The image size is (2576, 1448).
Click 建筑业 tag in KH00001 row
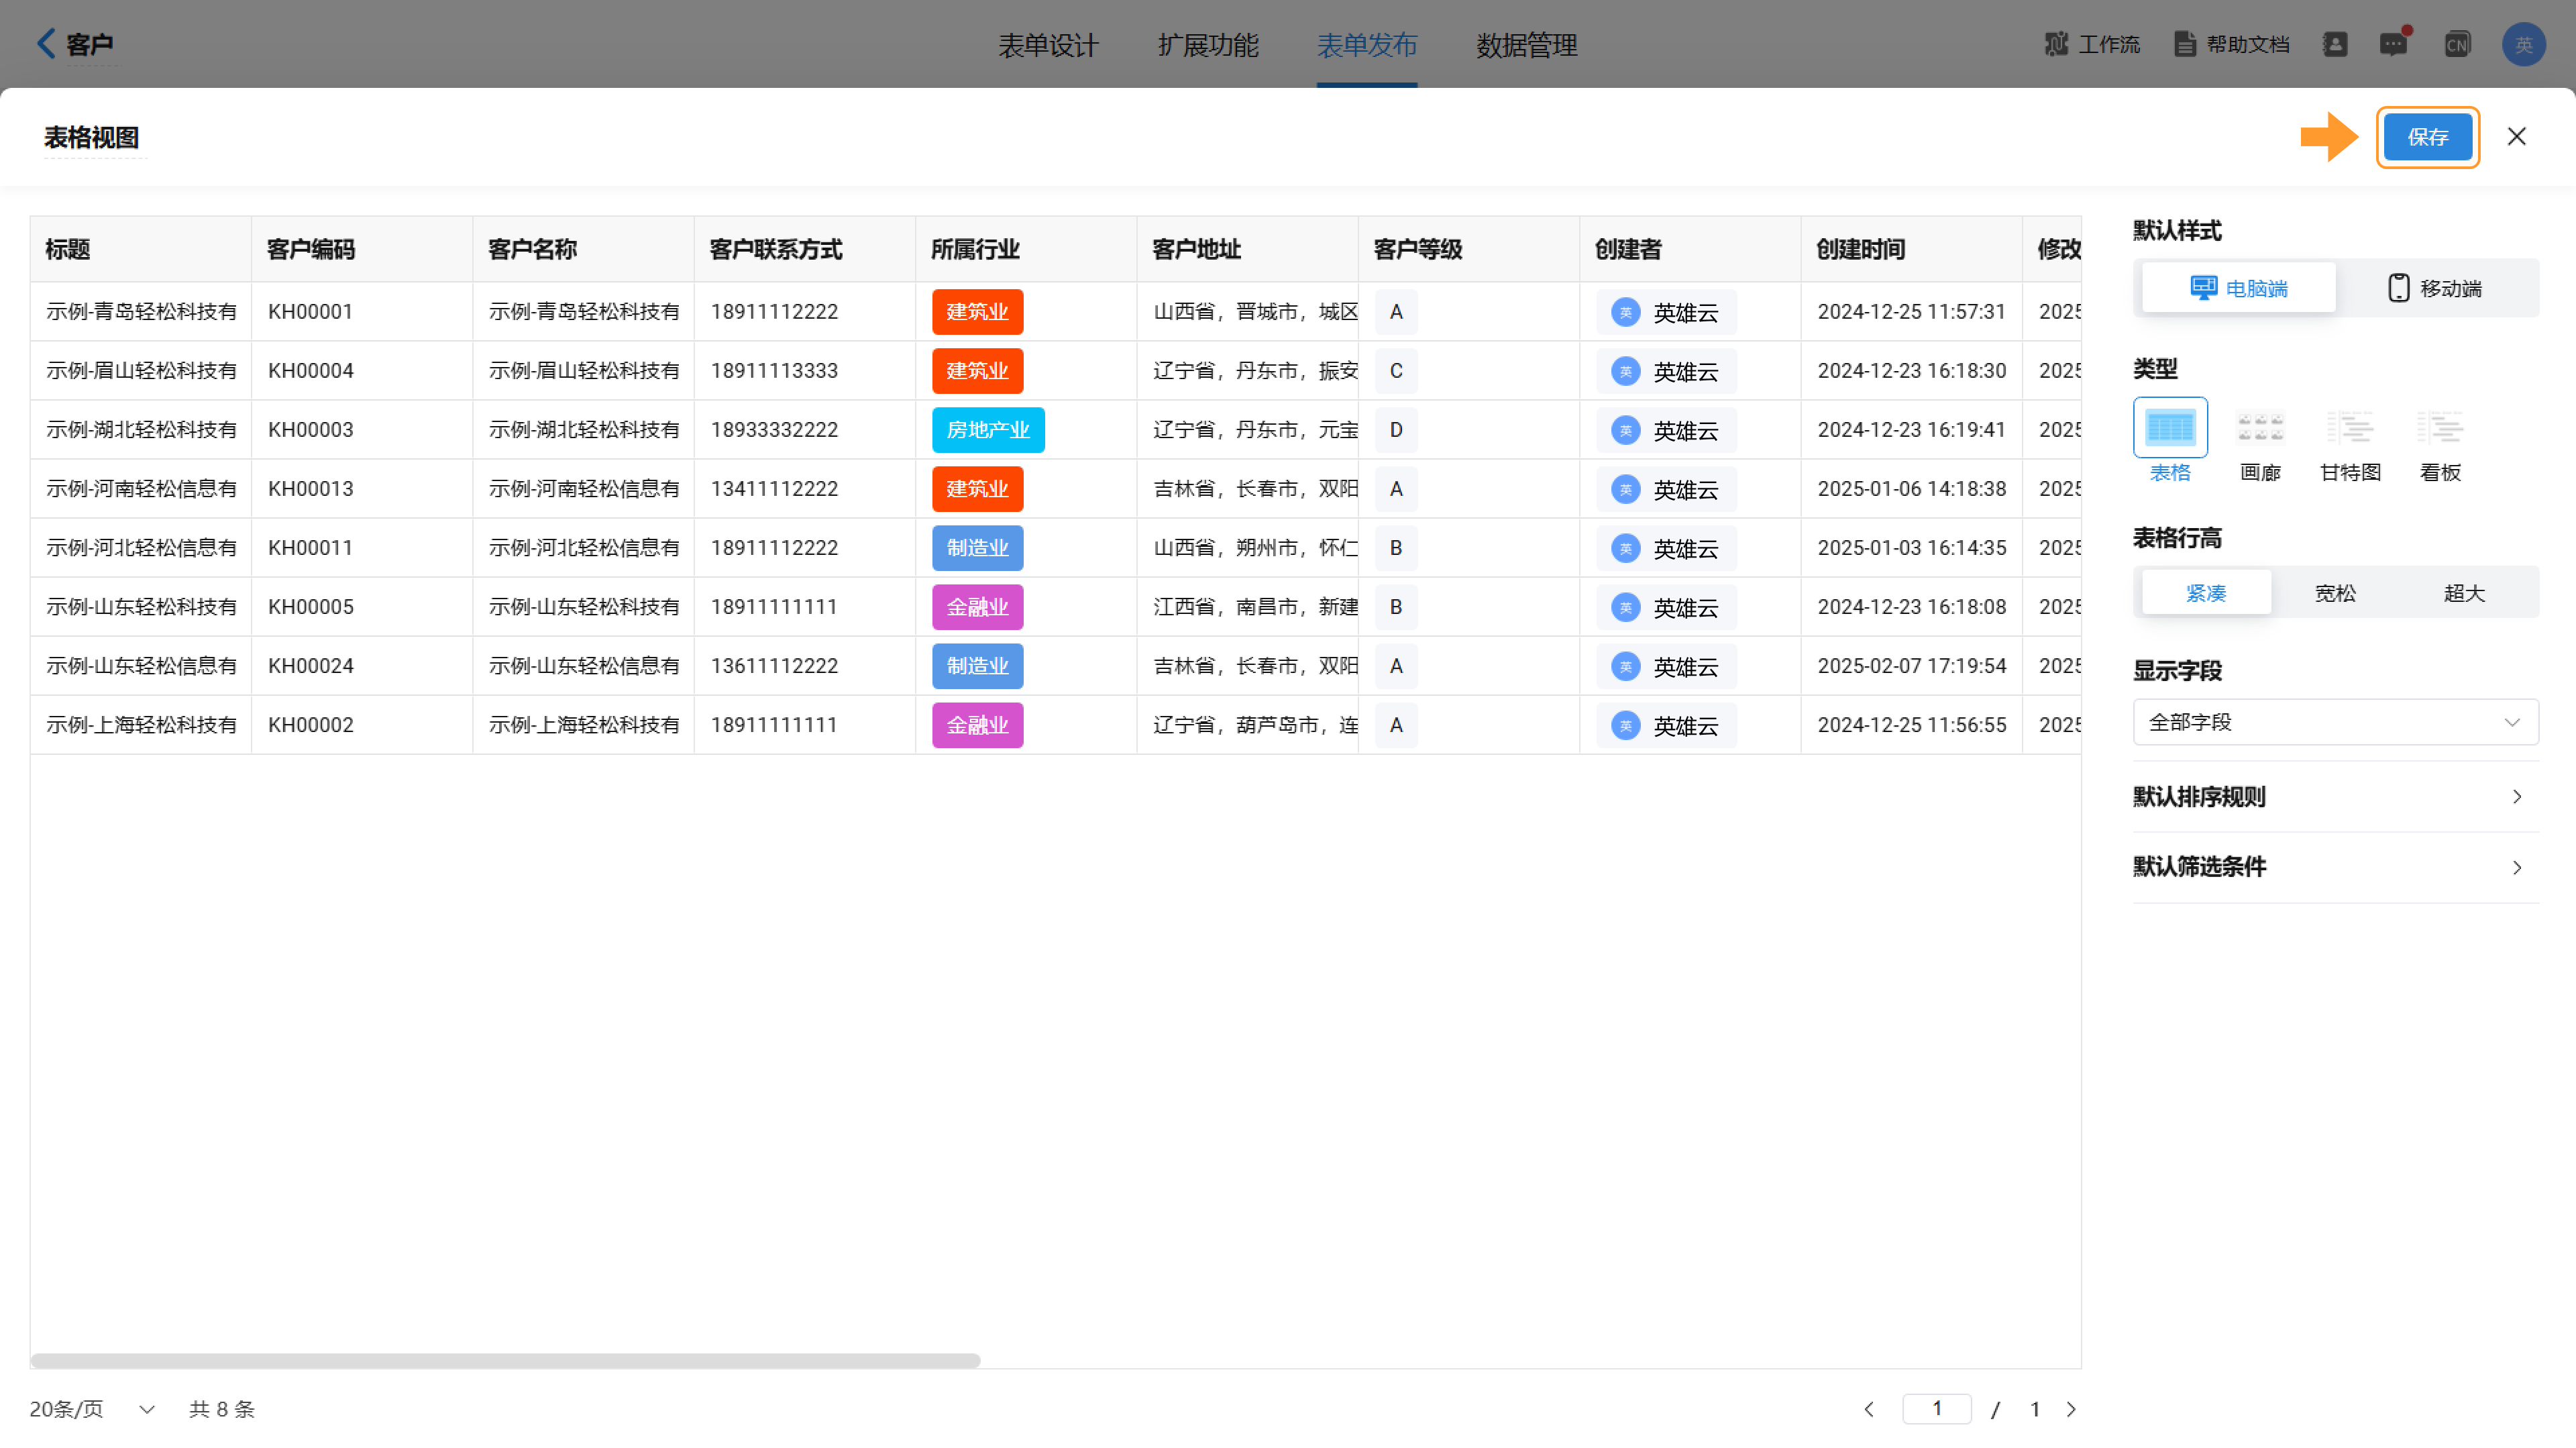click(977, 312)
